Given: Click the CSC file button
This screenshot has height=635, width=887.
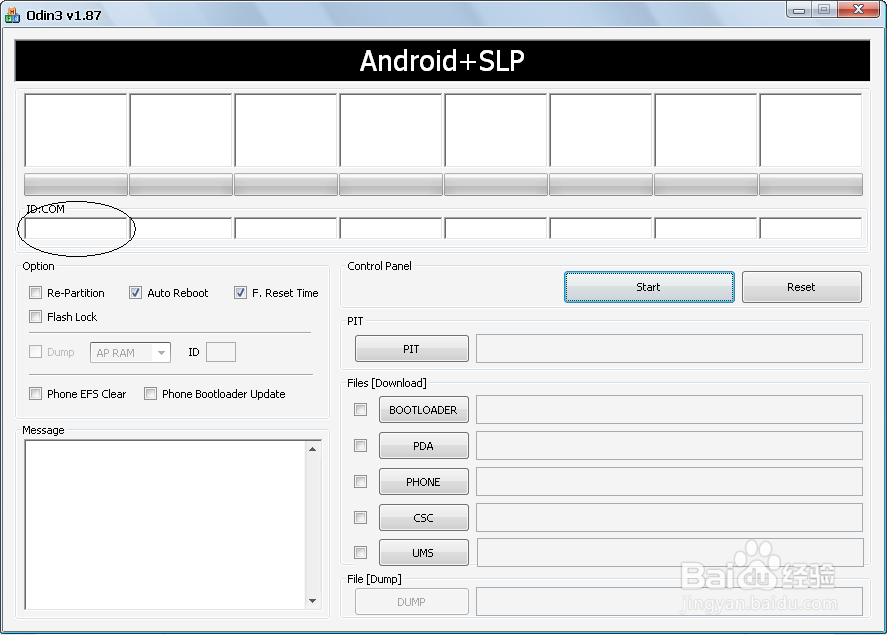Looking at the screenshot, I should 423,518.
